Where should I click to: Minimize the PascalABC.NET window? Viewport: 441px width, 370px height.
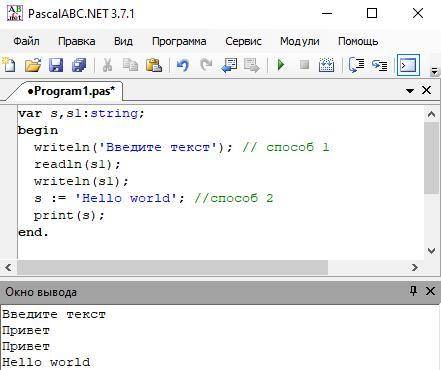tap(327, 13)
